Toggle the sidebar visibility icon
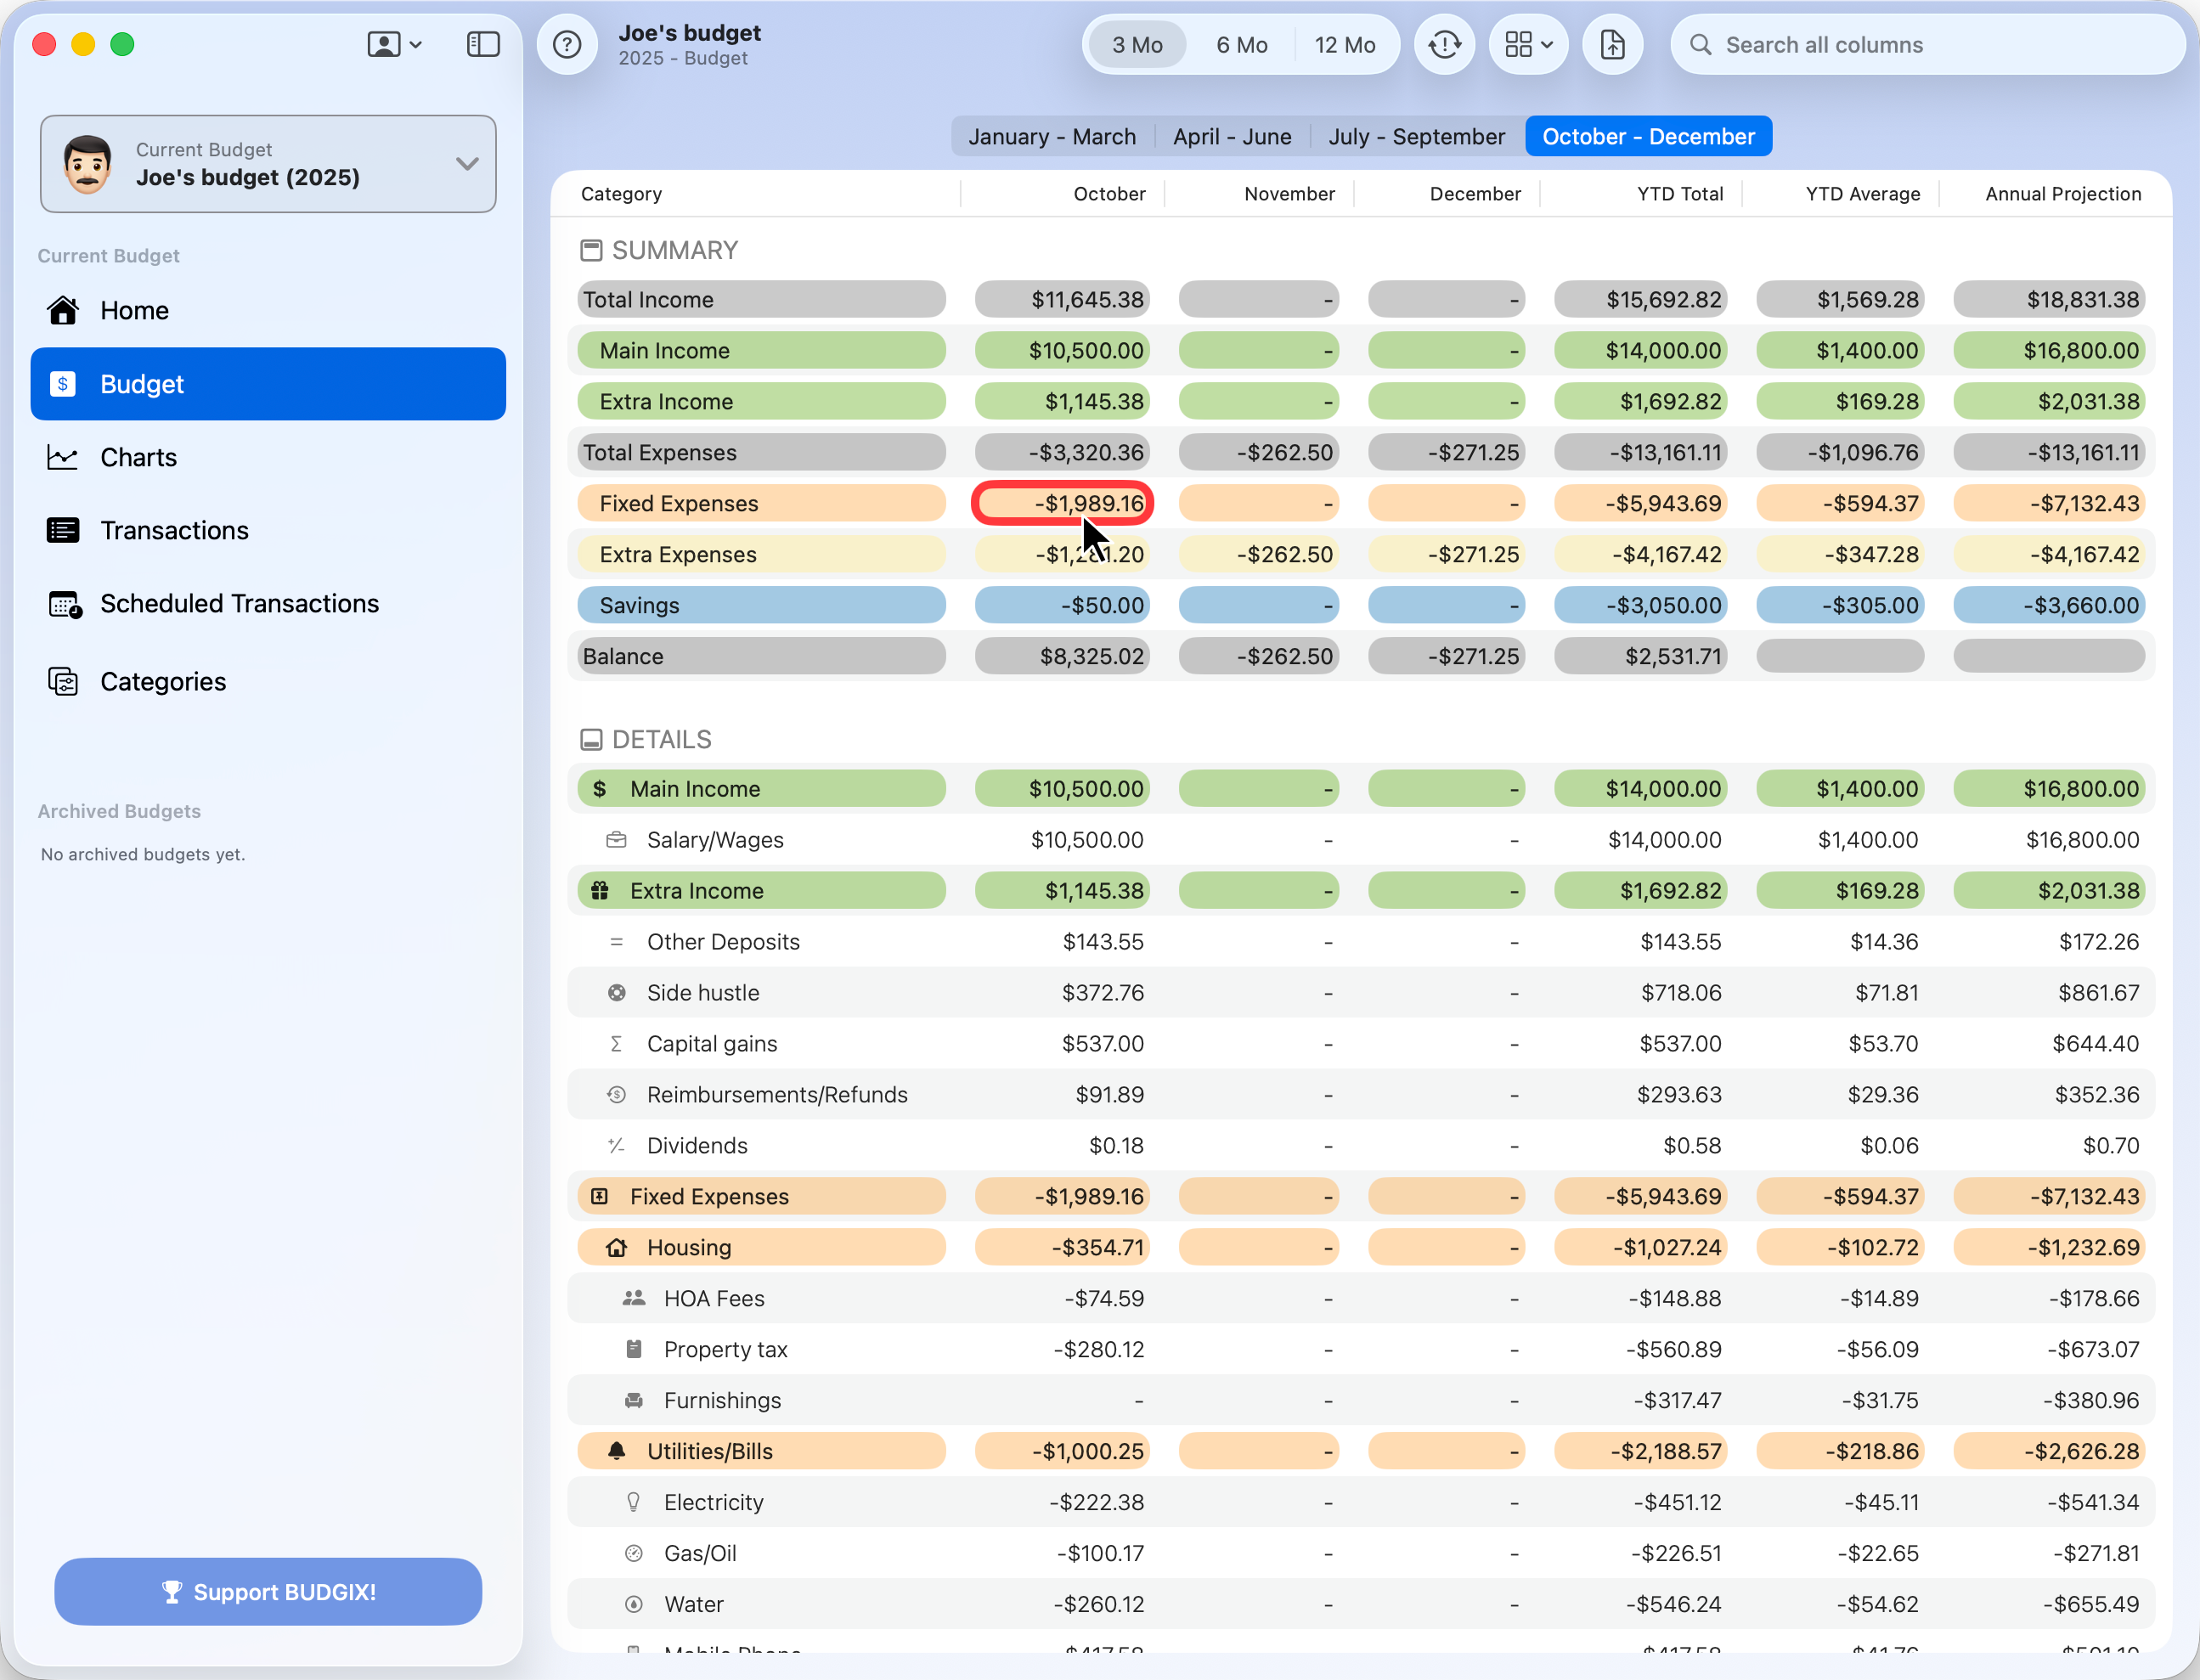Viewport: 2200px width, 1680px height. click(483, 44)
